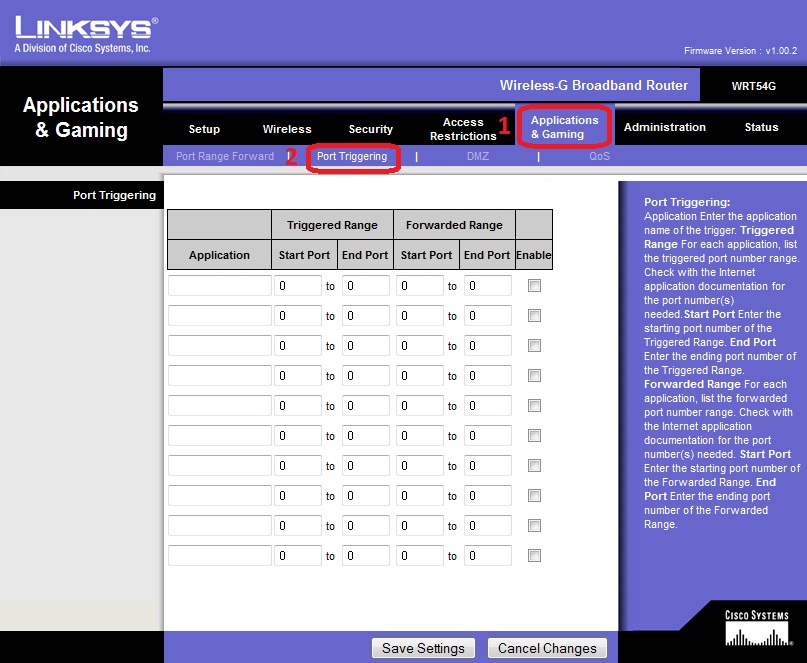
Task: Open the Port Range Forward subtab
Action: [224, 157]
